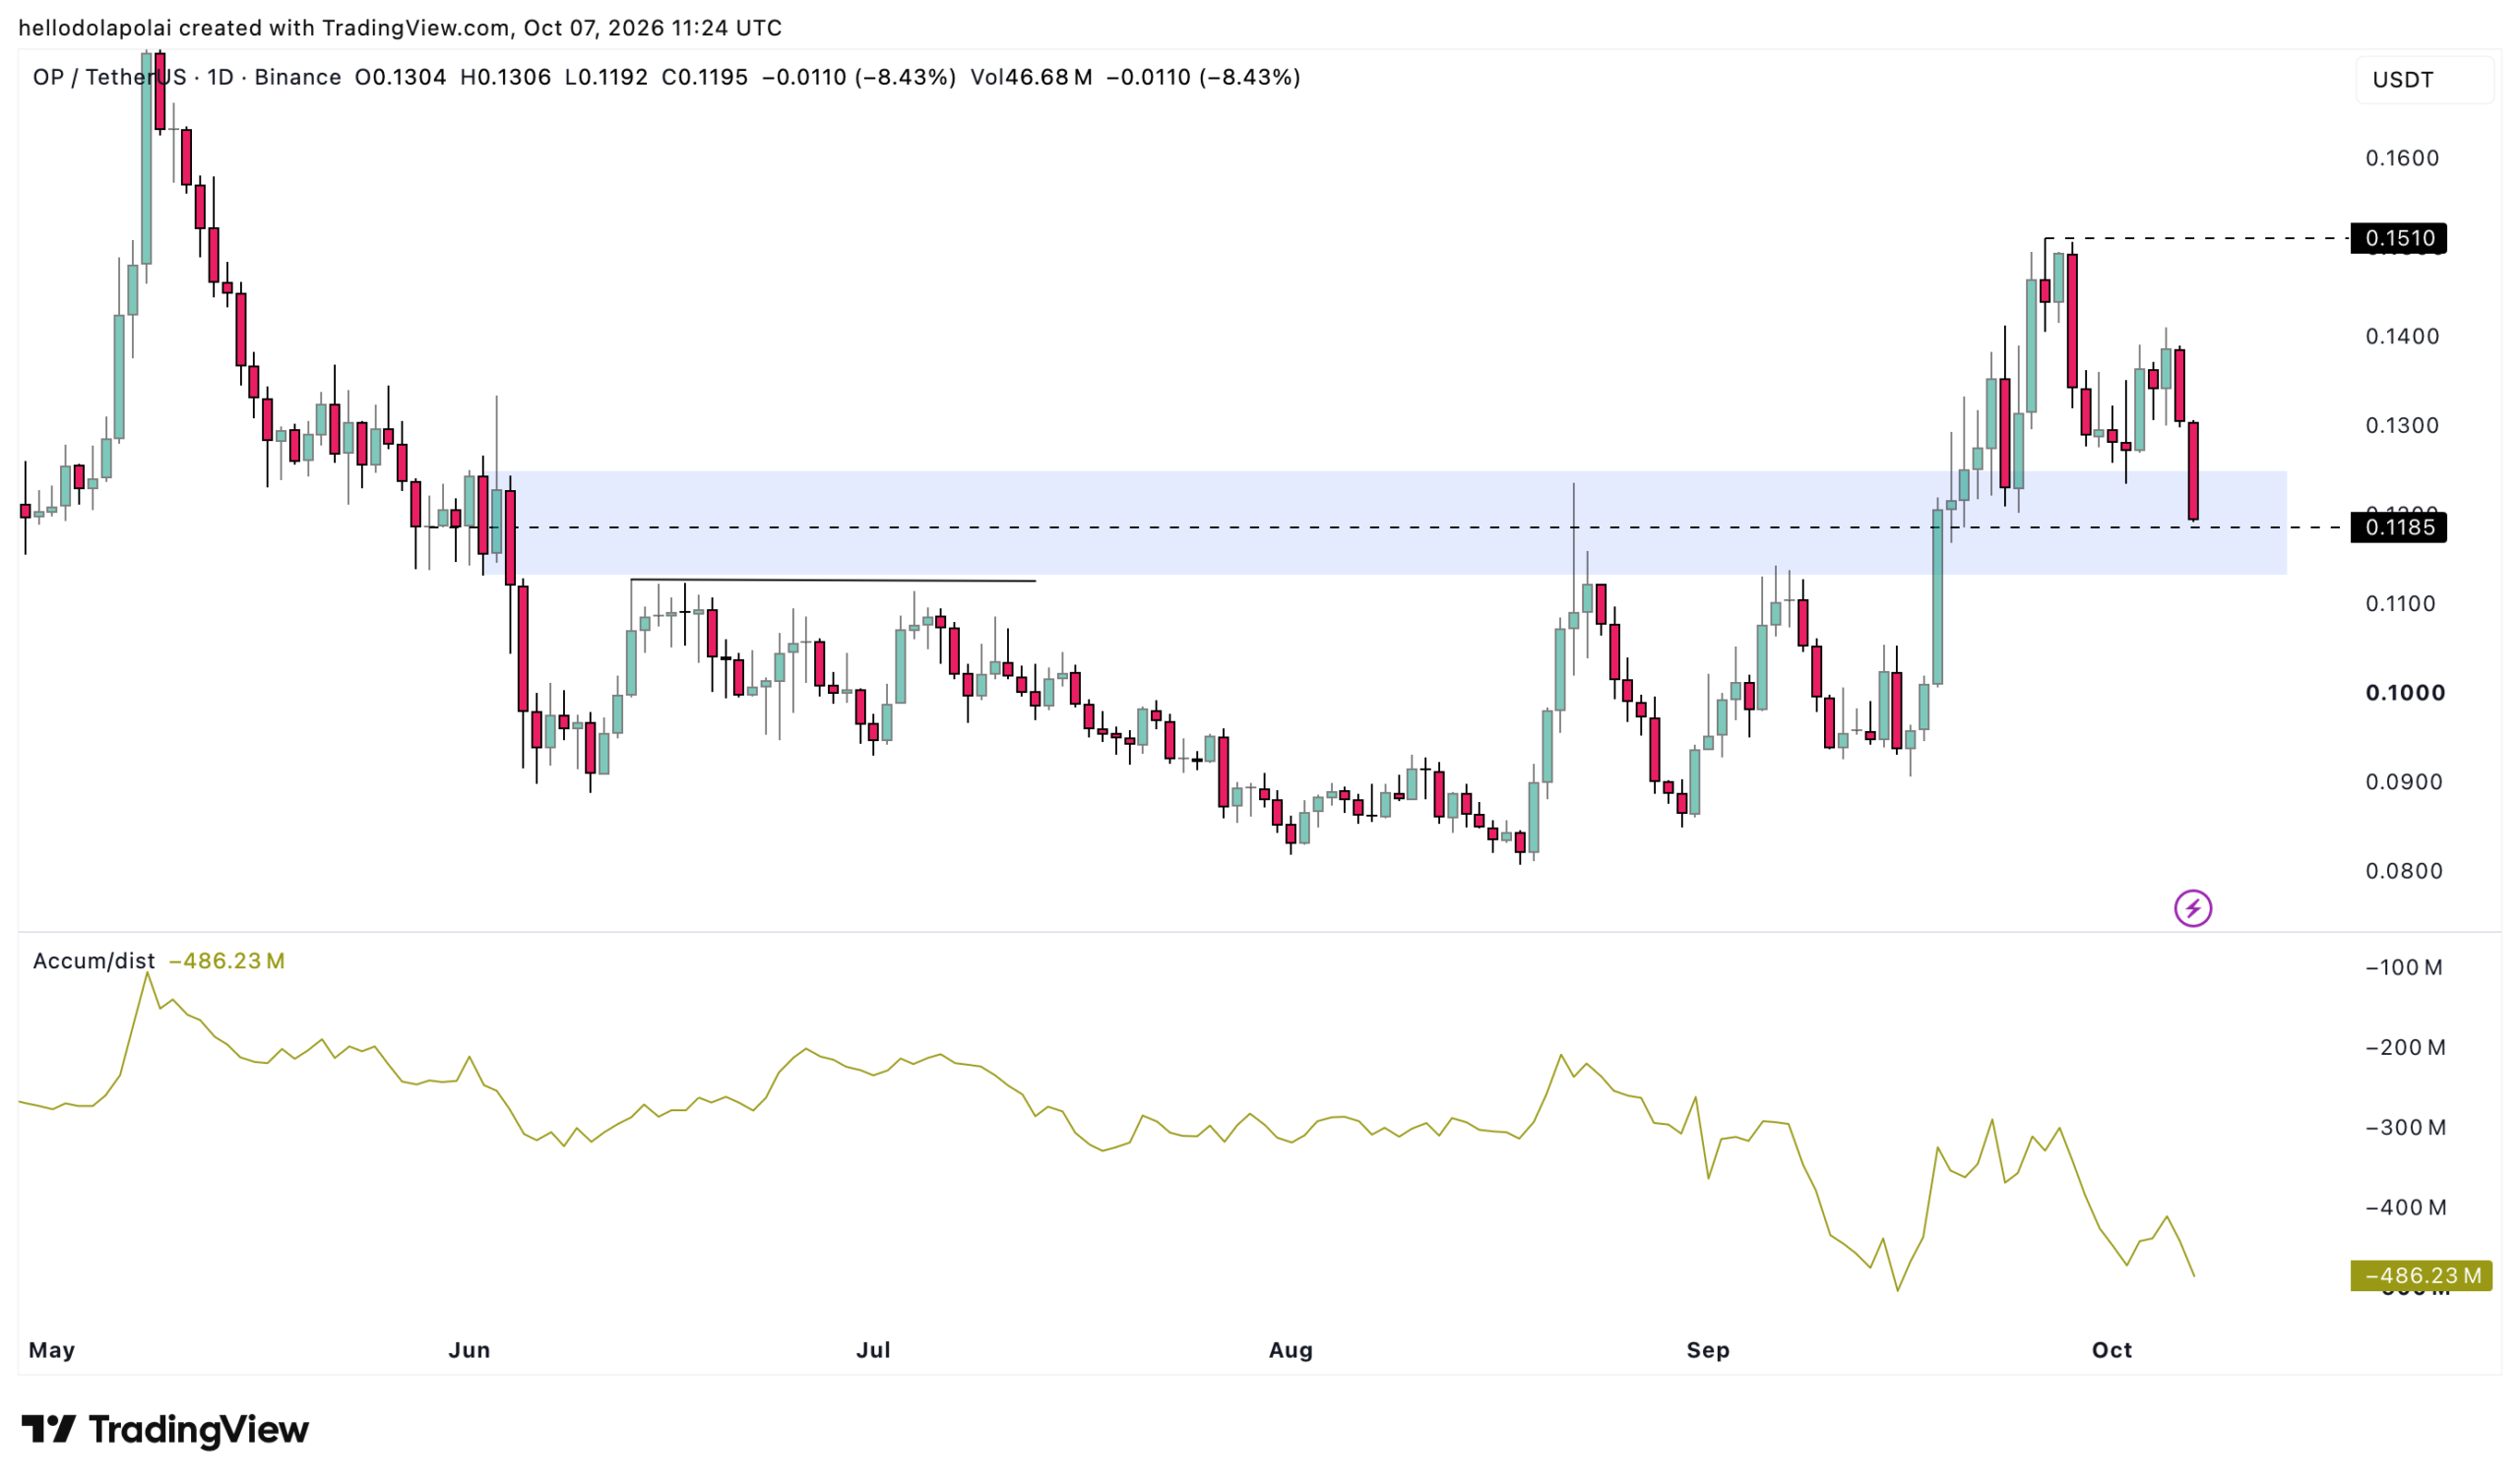Click the −100 M indicator axis label

pyautogui.click(x=2404, y=967)
